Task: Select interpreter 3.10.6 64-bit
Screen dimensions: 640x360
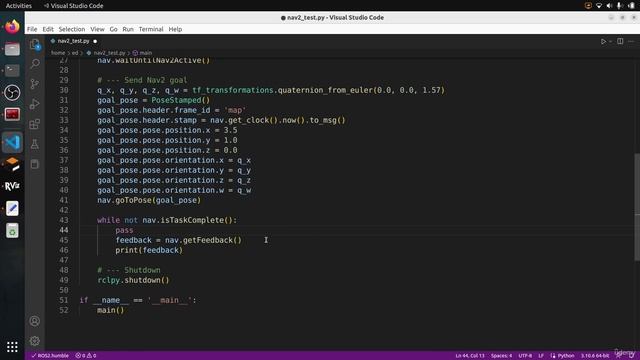Action: 595,356
